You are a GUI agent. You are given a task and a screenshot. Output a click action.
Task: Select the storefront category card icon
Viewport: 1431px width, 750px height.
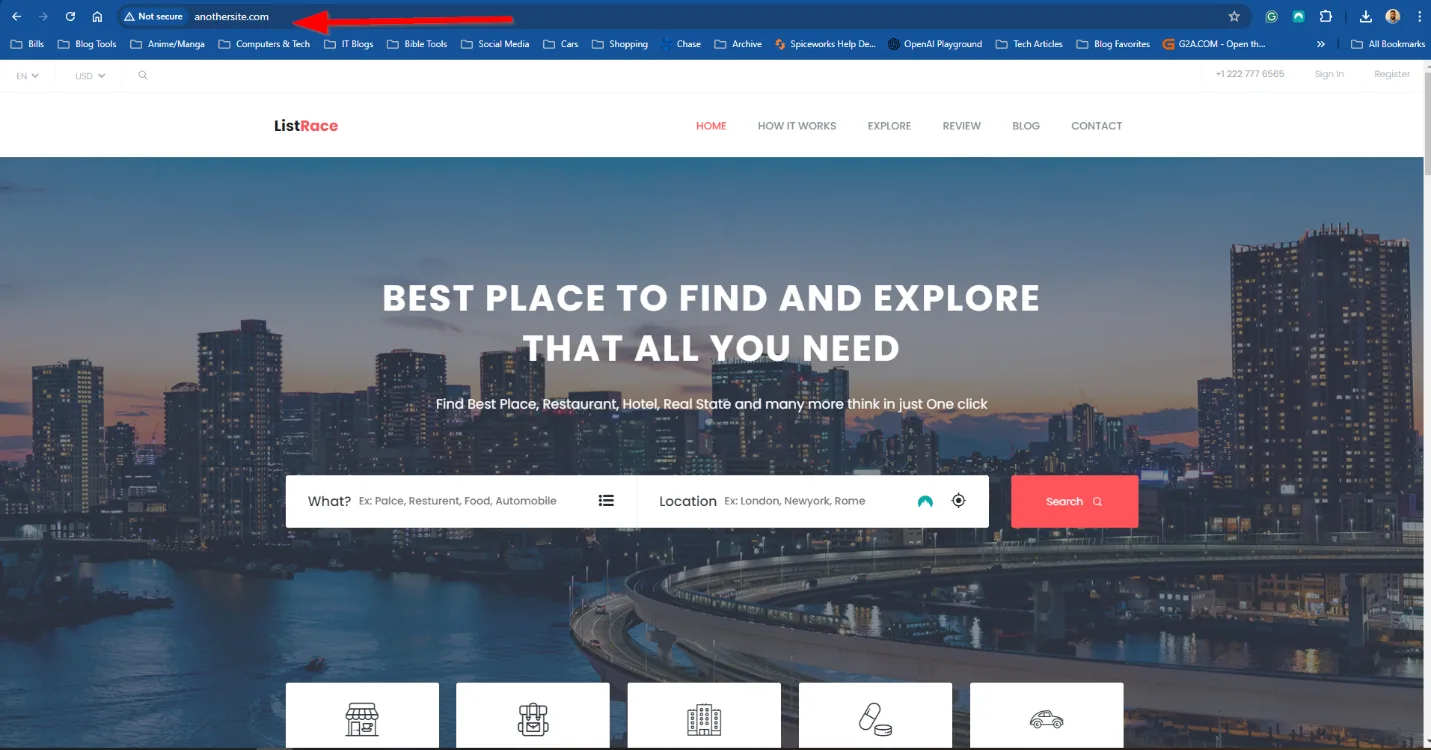coord(362,719)
